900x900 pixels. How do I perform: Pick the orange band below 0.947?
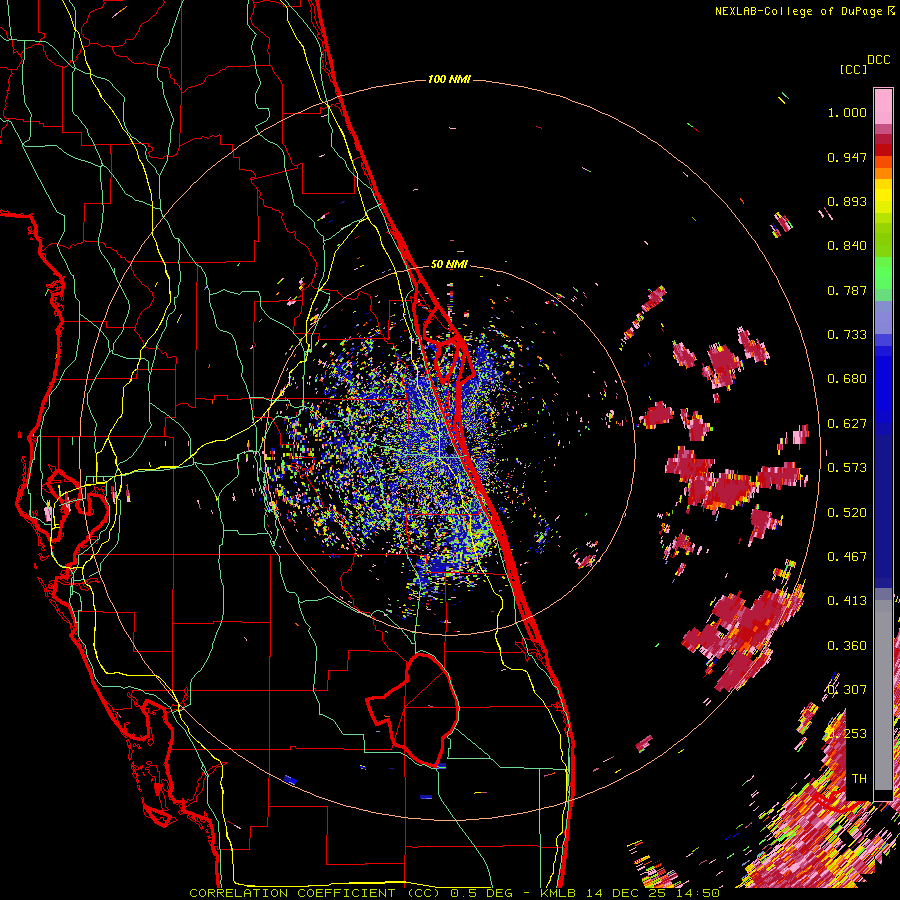pyautogui.click(x=883, y=167)
